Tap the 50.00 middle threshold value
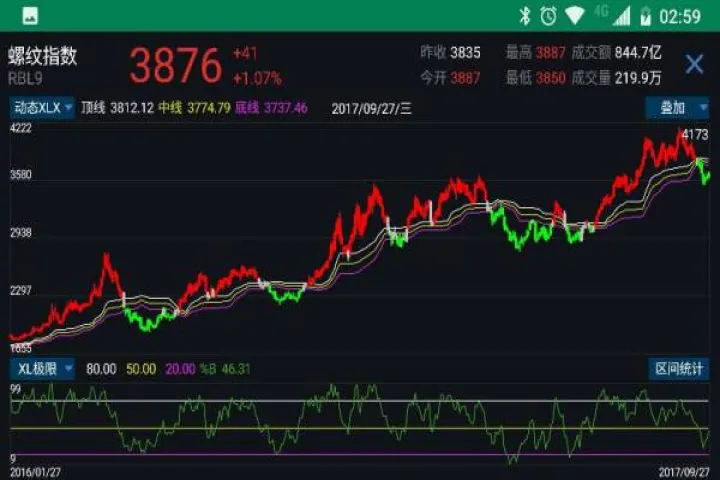This screenshot has height=480, width=720. pyautogui.click(x=141, y=369)
